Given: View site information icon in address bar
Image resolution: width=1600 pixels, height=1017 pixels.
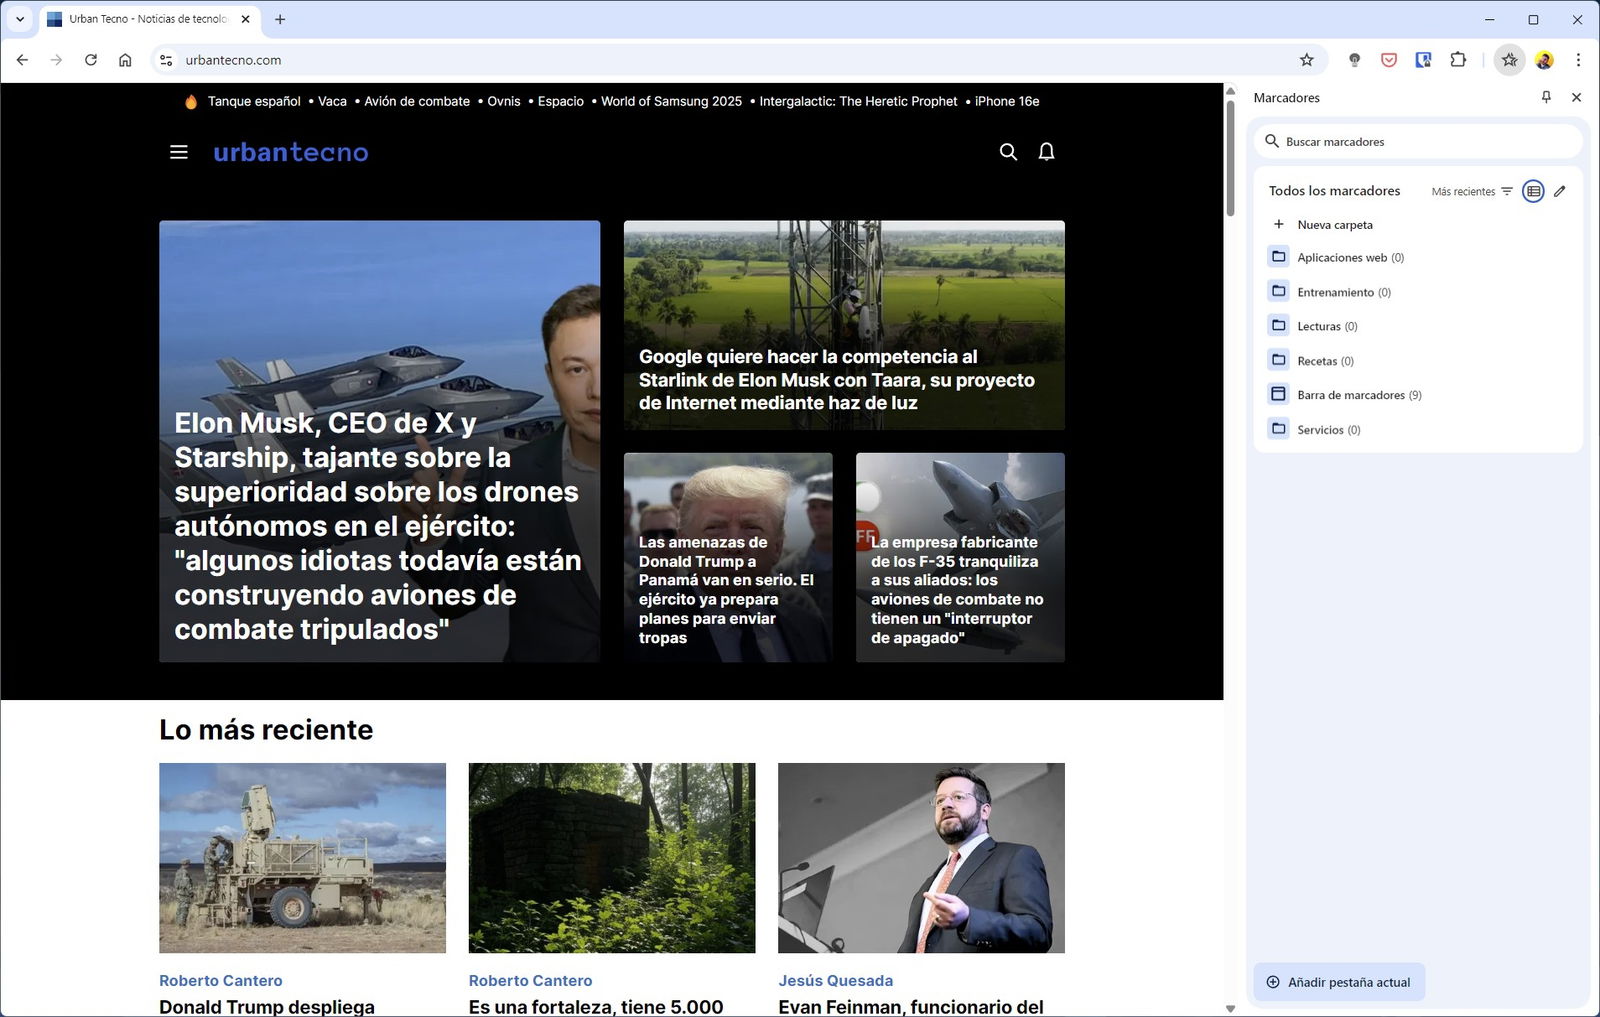Looking at the screenshot, I should (166, 60).
